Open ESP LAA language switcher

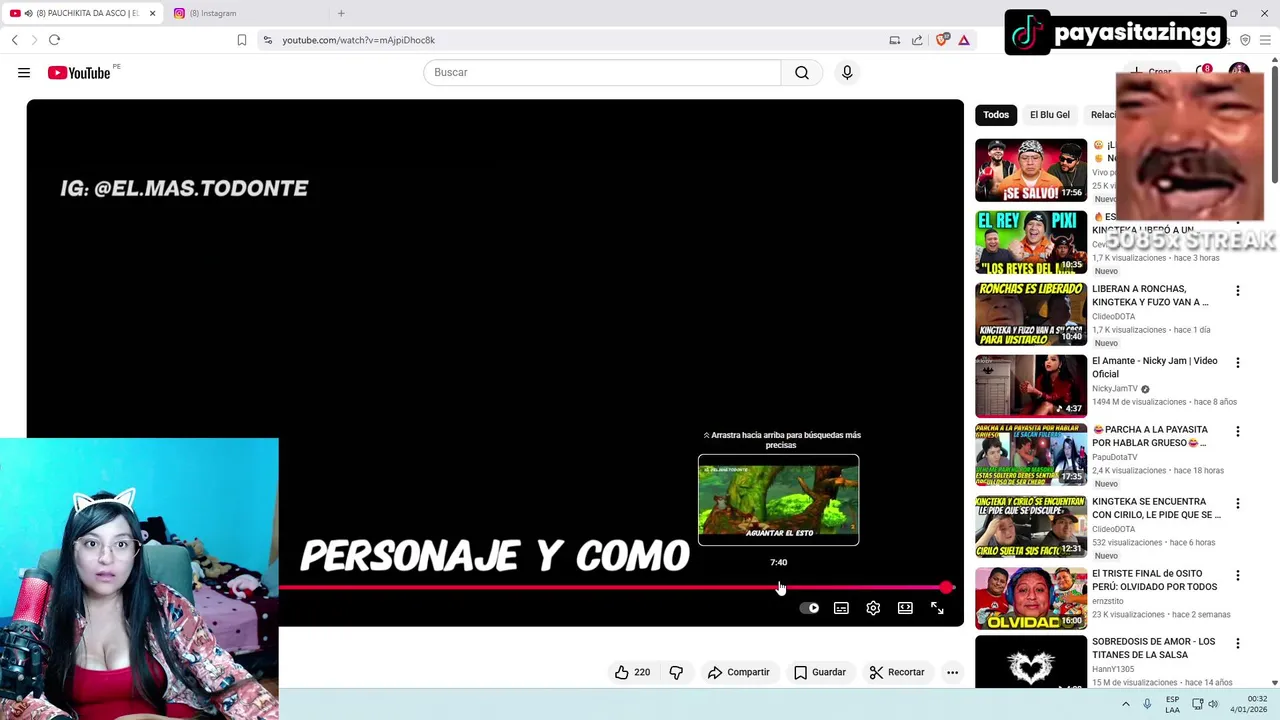tap(1172, 704)
